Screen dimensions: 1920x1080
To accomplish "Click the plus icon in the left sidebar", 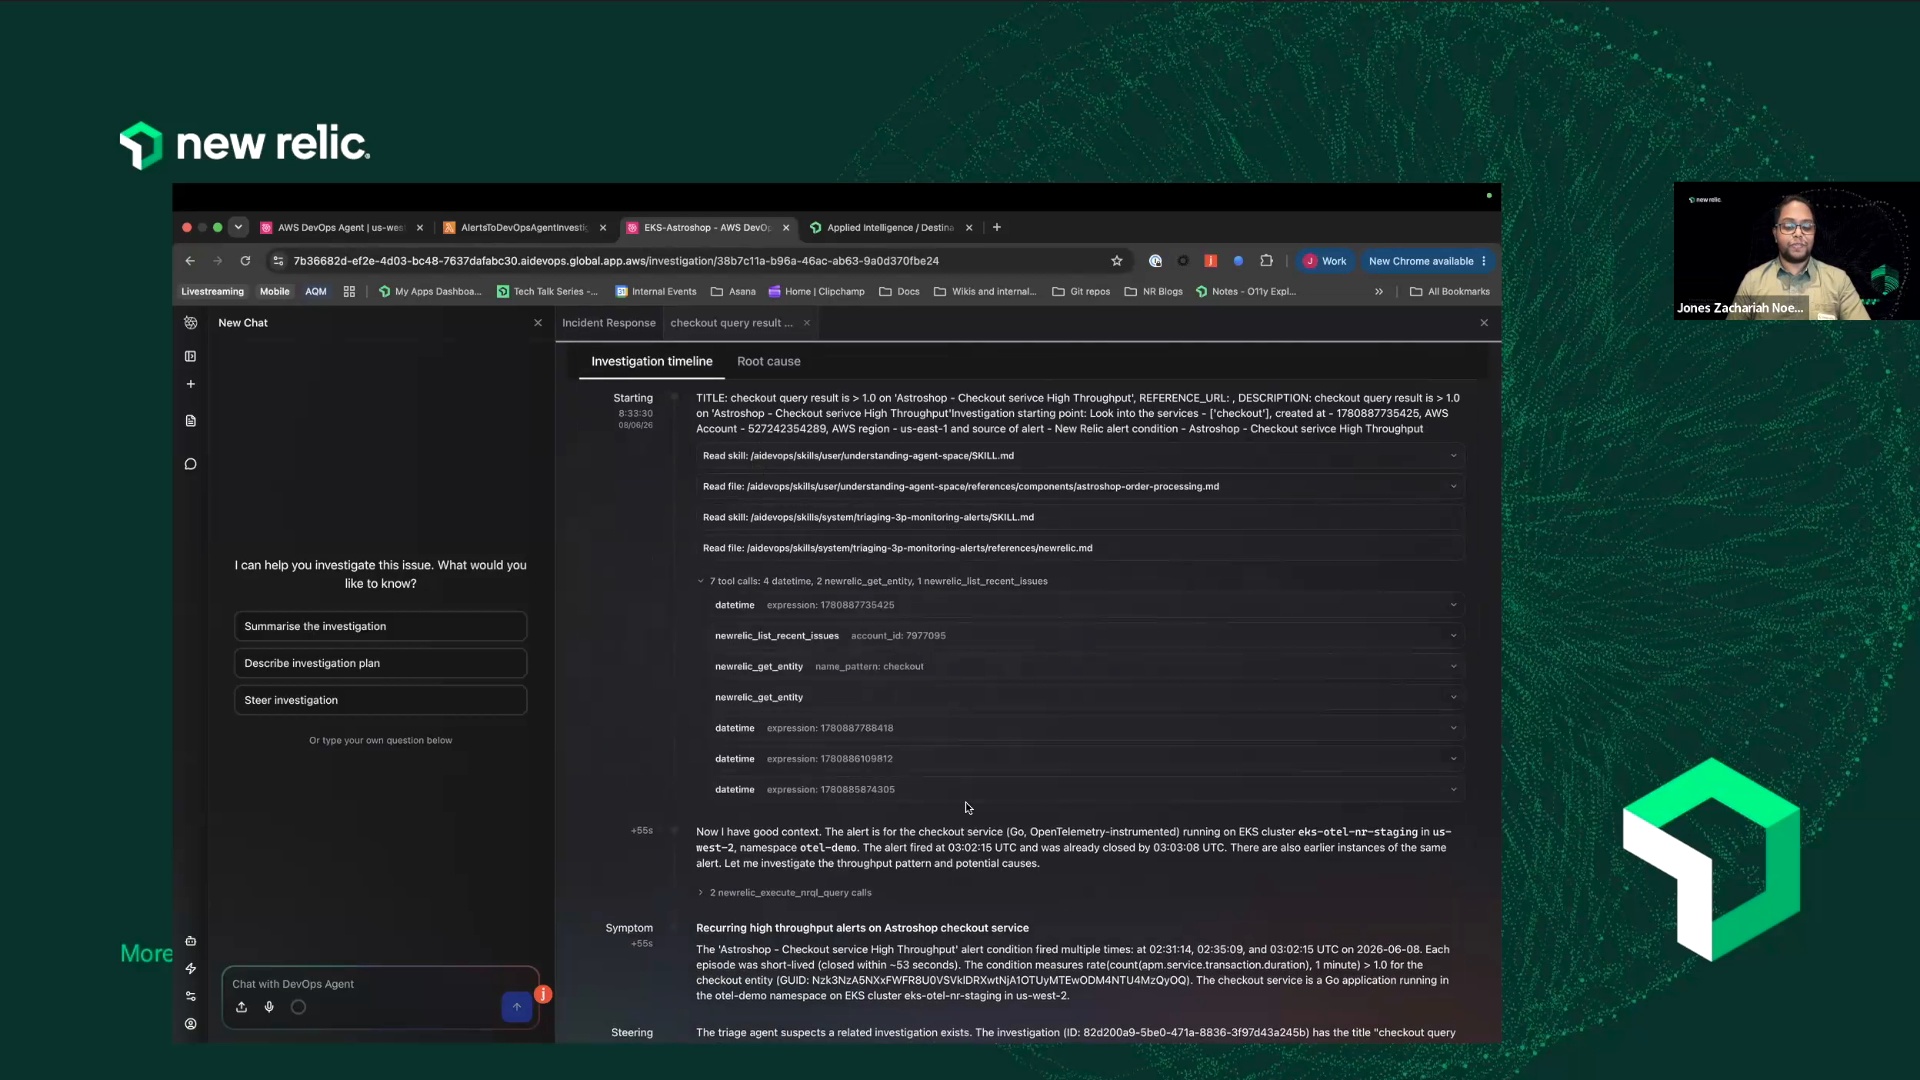I will coord(190,384).
